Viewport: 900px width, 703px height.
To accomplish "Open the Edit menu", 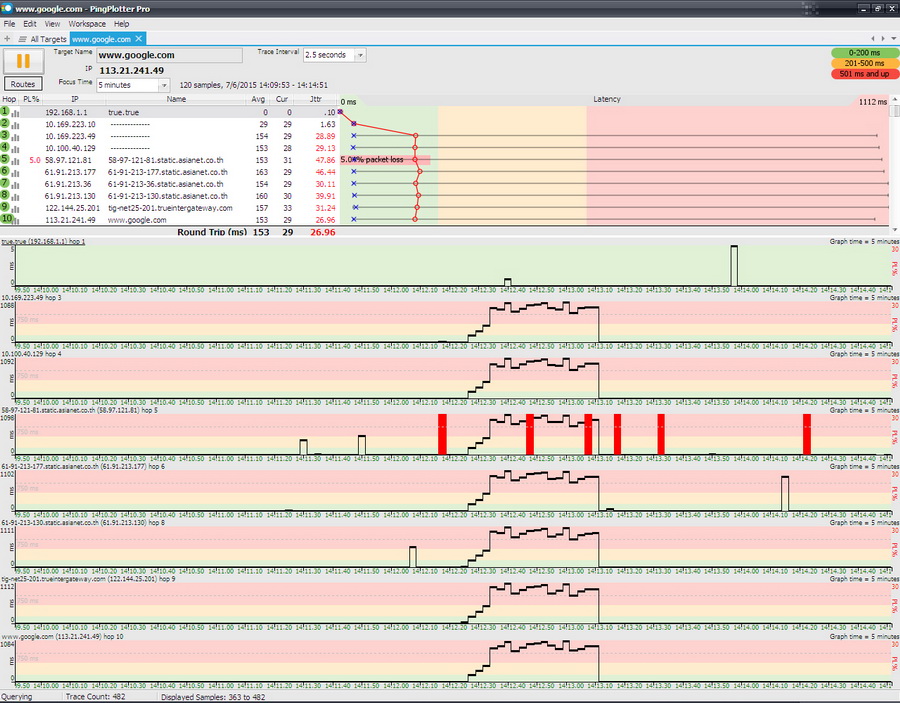I will tap(30, 23).
